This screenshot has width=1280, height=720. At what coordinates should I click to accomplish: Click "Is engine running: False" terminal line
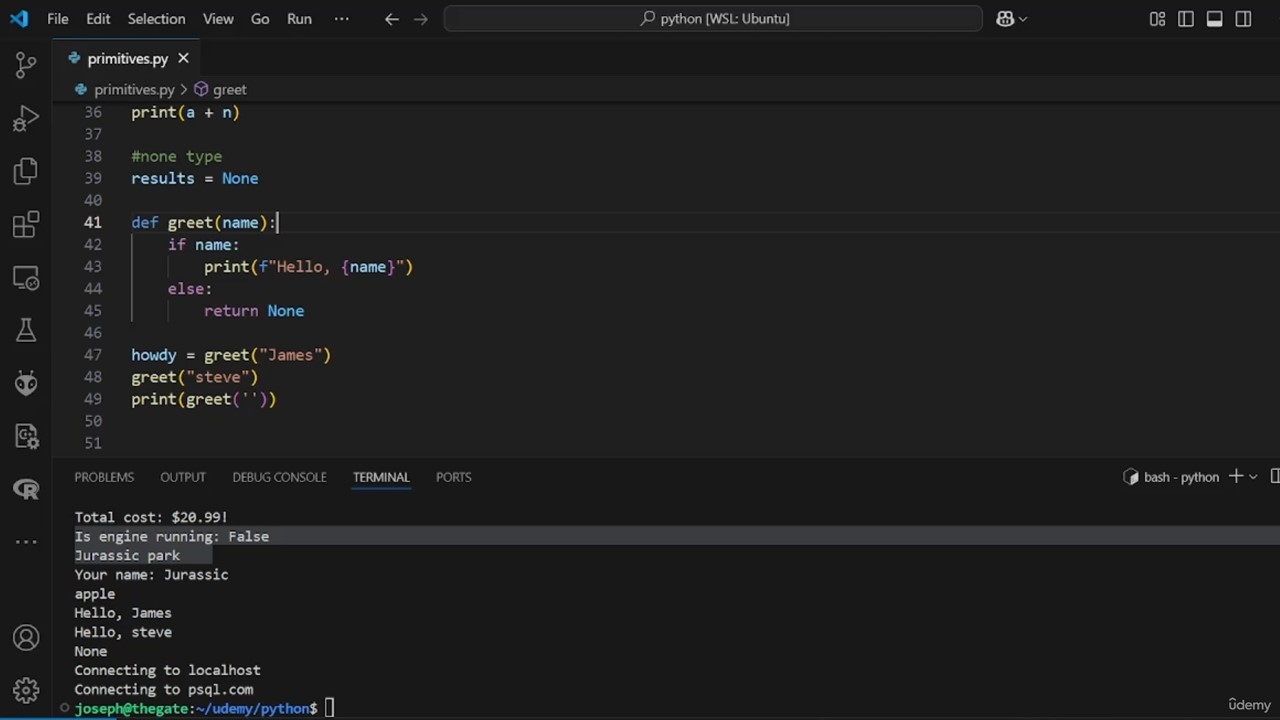click(x=171, y=537)
